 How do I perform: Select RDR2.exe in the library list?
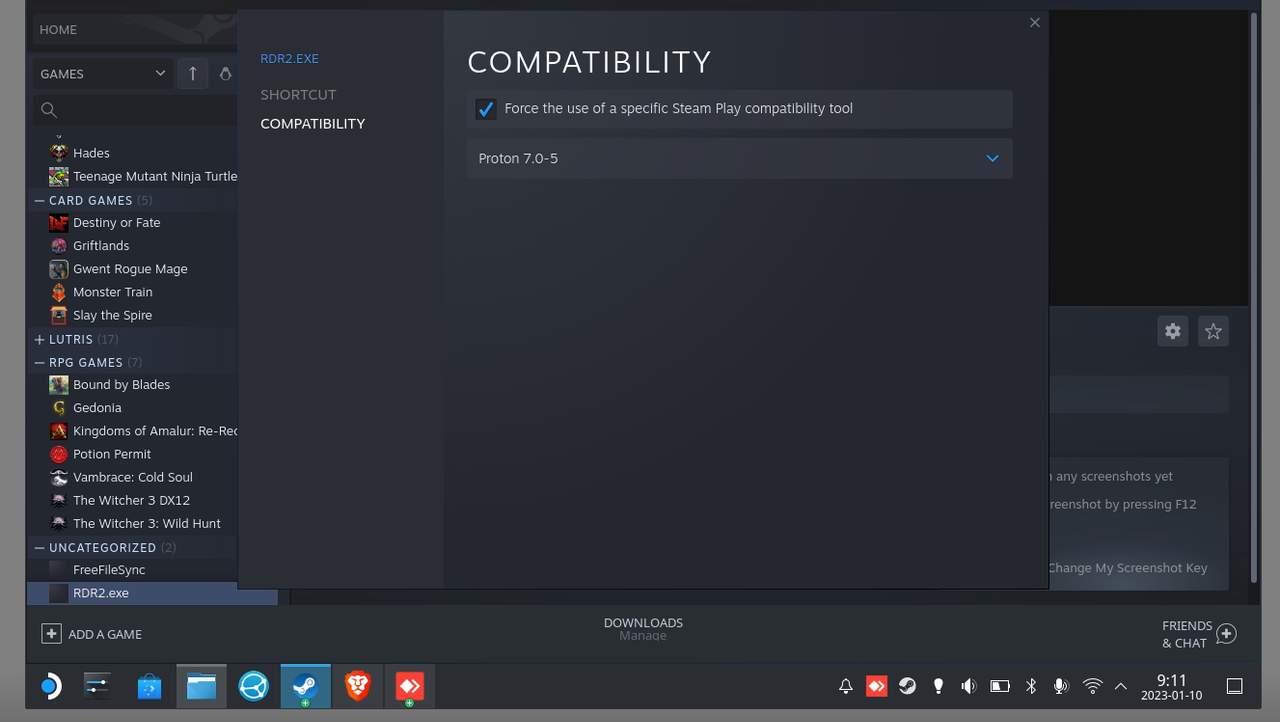click(152, 593)
